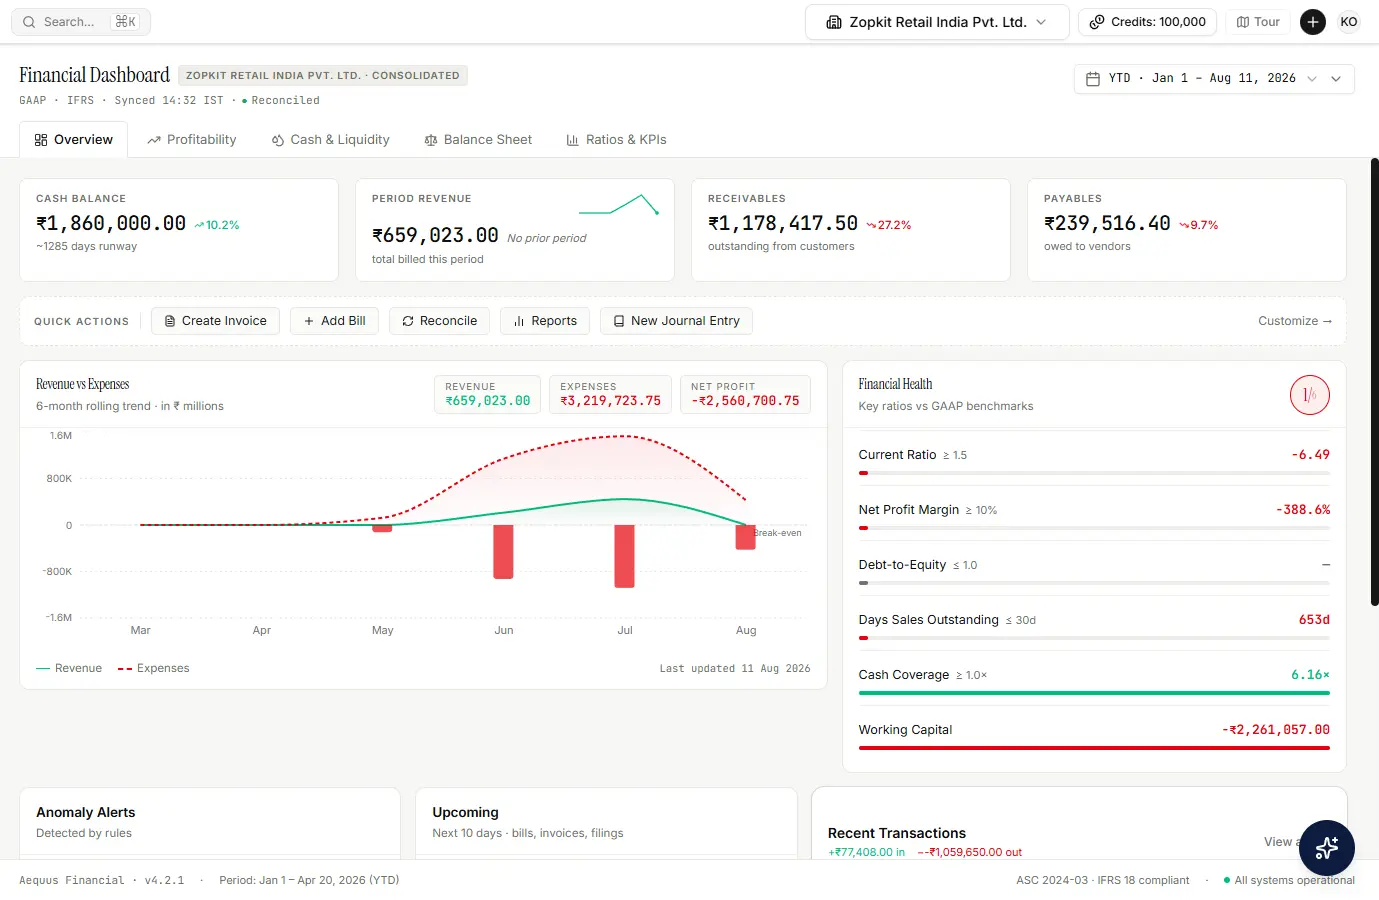1379x900 pixels.
Task: Click the Credits: 100,000 button
Action: [1148, 22]
